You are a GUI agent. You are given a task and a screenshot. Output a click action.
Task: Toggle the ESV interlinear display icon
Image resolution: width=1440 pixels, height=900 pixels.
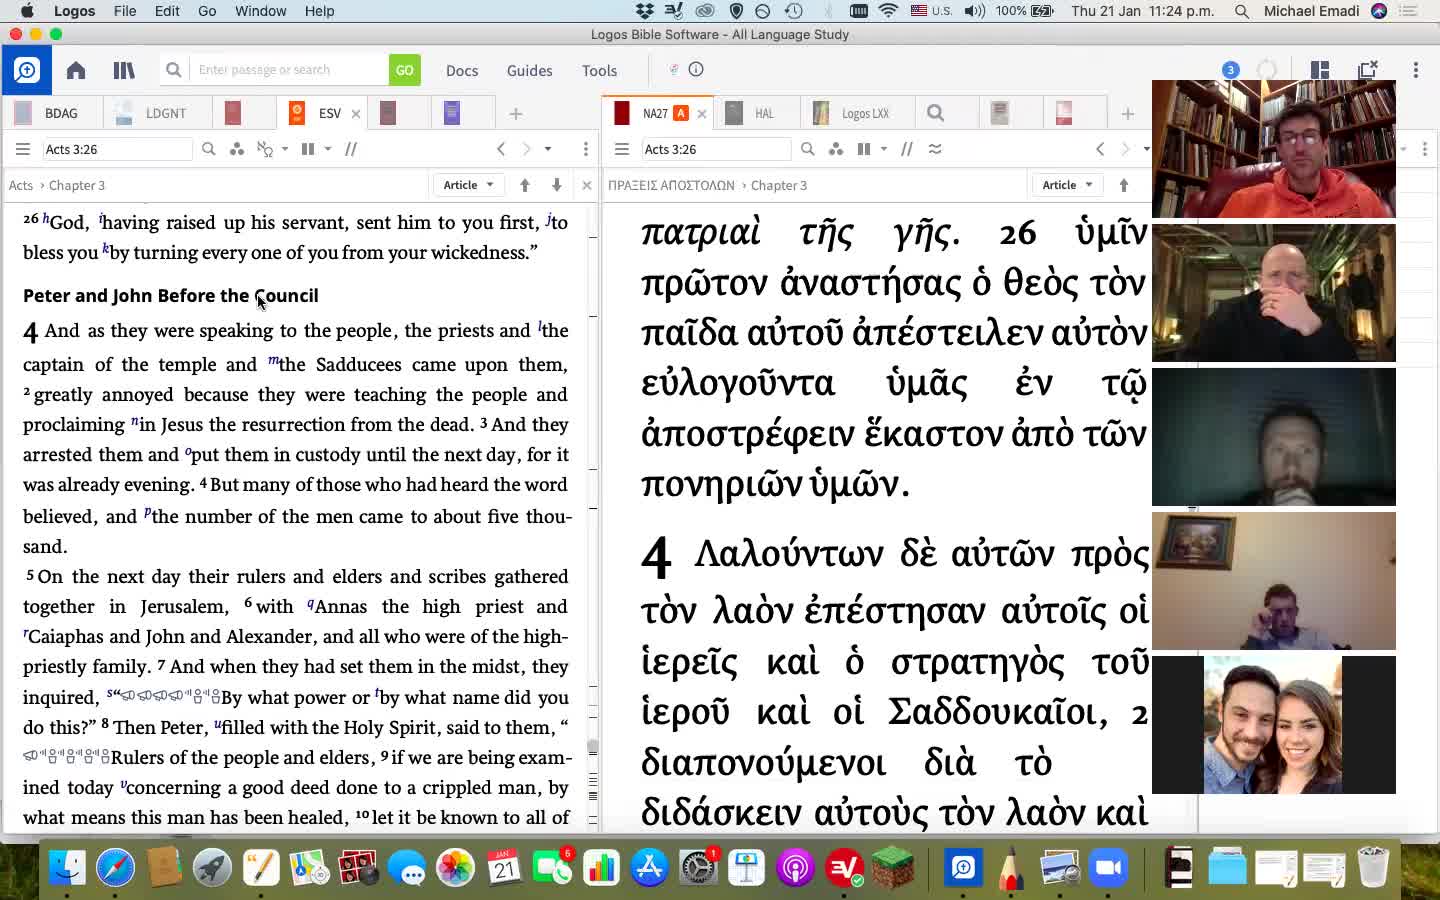click(266, 149)
